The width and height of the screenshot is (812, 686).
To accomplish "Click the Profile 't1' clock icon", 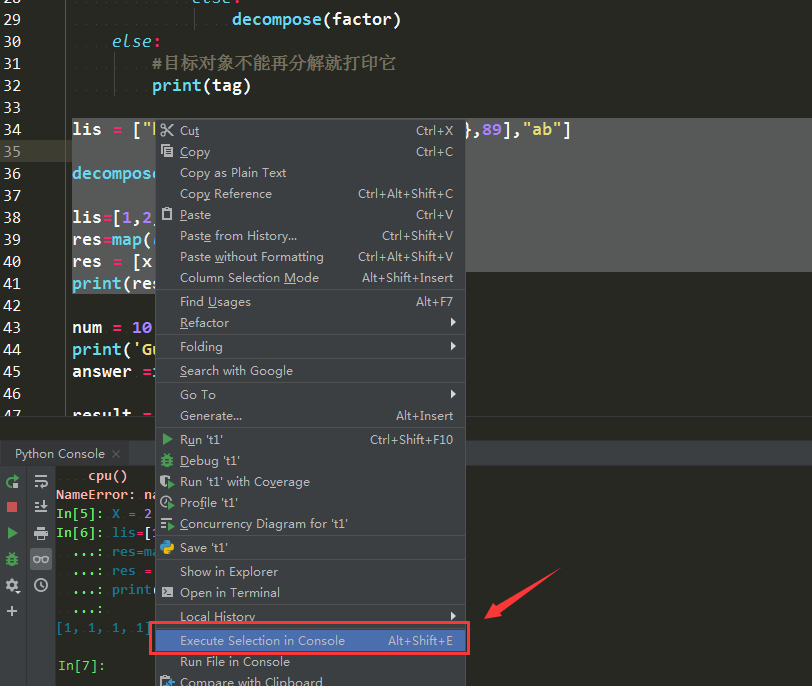I will pos(167,503).
